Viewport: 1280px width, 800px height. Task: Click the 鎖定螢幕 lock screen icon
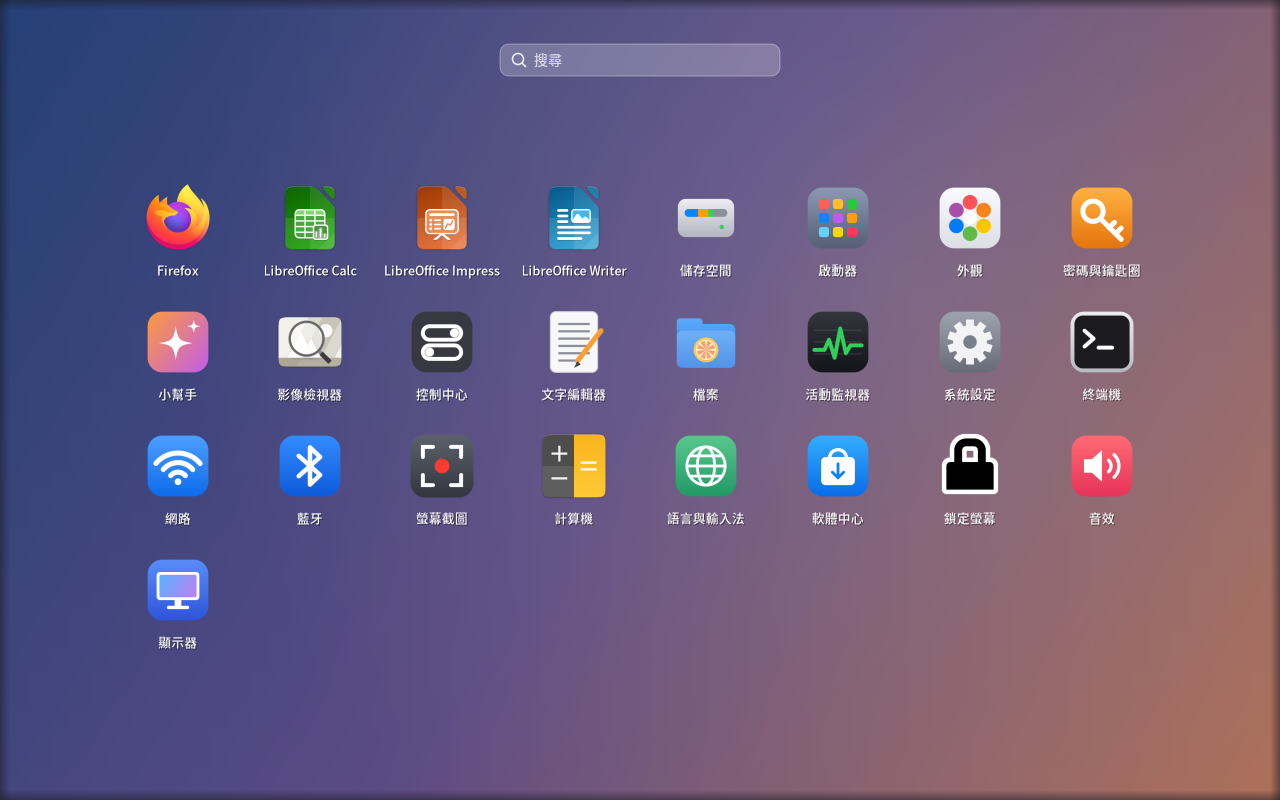coord(970,466)
